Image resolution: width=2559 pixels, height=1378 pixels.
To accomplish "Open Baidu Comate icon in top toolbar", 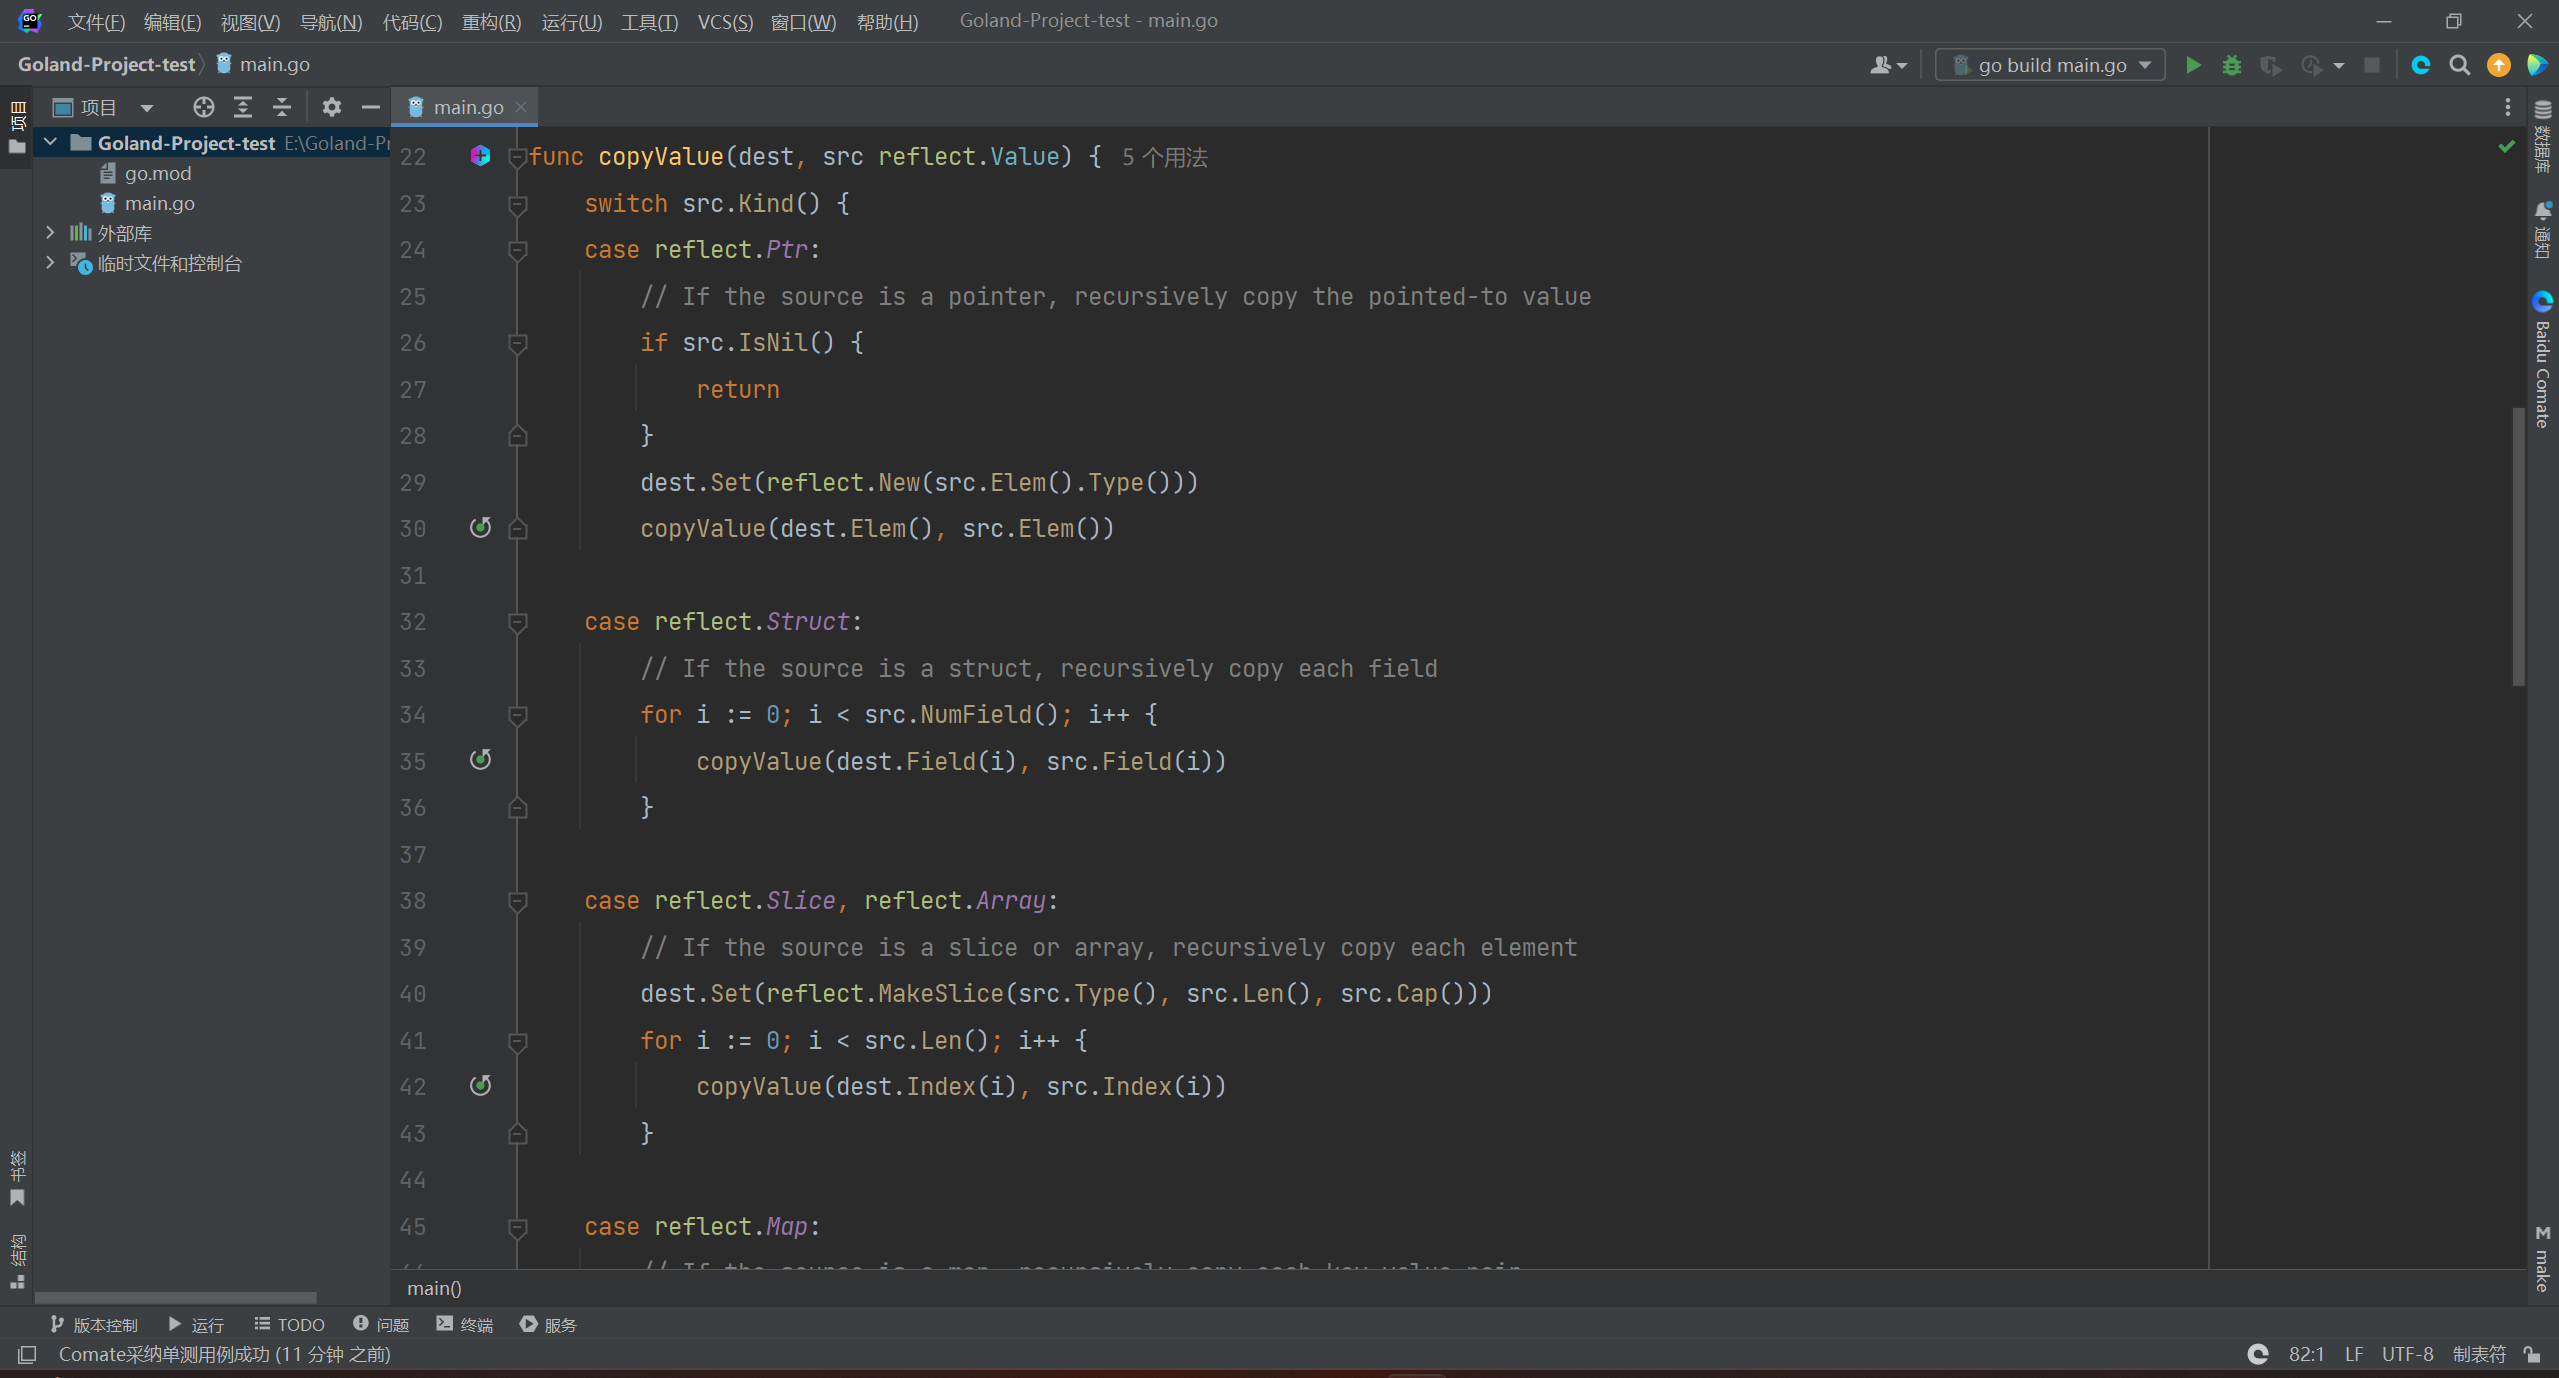I will (x=2420, y=65).
